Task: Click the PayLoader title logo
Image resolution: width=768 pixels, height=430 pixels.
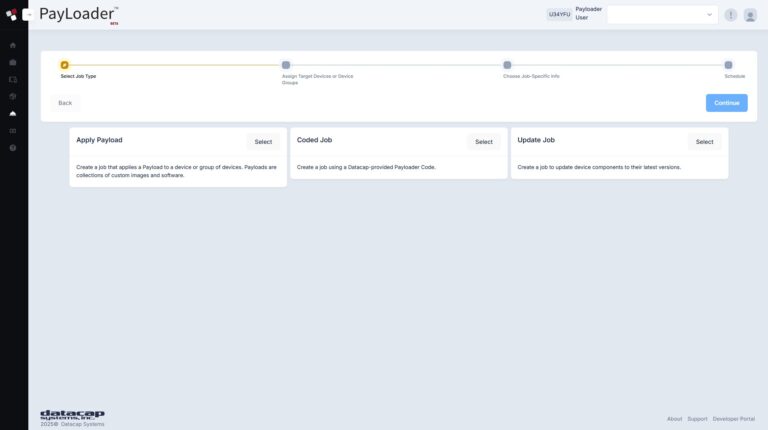Action: [x=78, y=15]
